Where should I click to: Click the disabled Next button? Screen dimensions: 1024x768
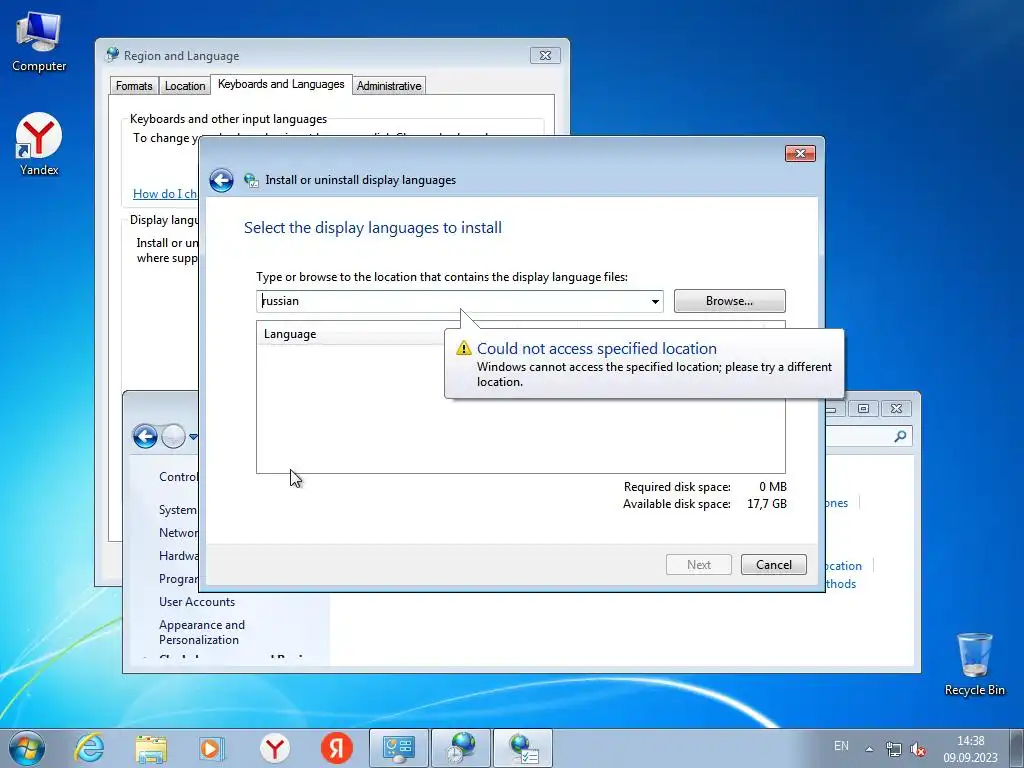click(699, 565)
